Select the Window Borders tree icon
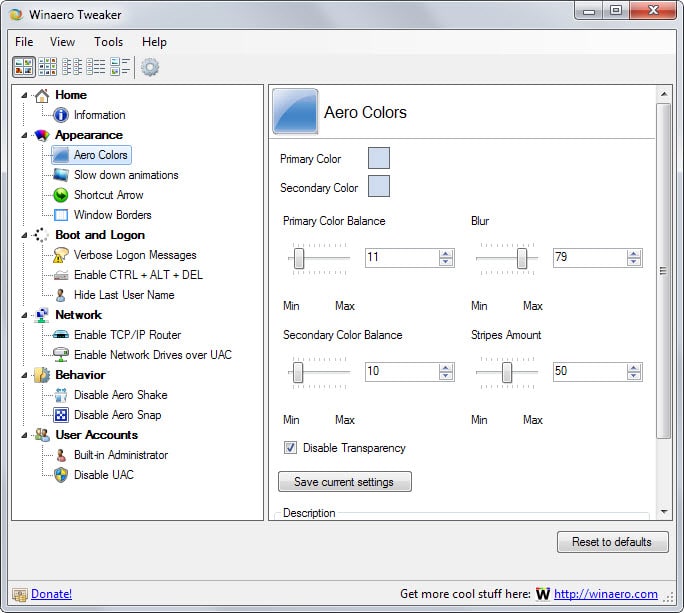 pos(61,215)
